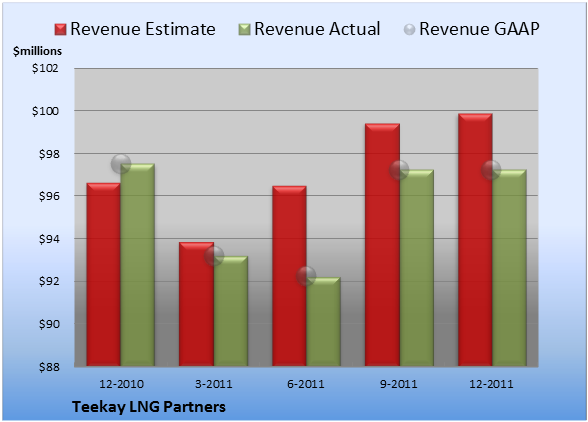
Task: Click the red Revenue Estimate legend swatch
Action: click(x=60, y=30)
